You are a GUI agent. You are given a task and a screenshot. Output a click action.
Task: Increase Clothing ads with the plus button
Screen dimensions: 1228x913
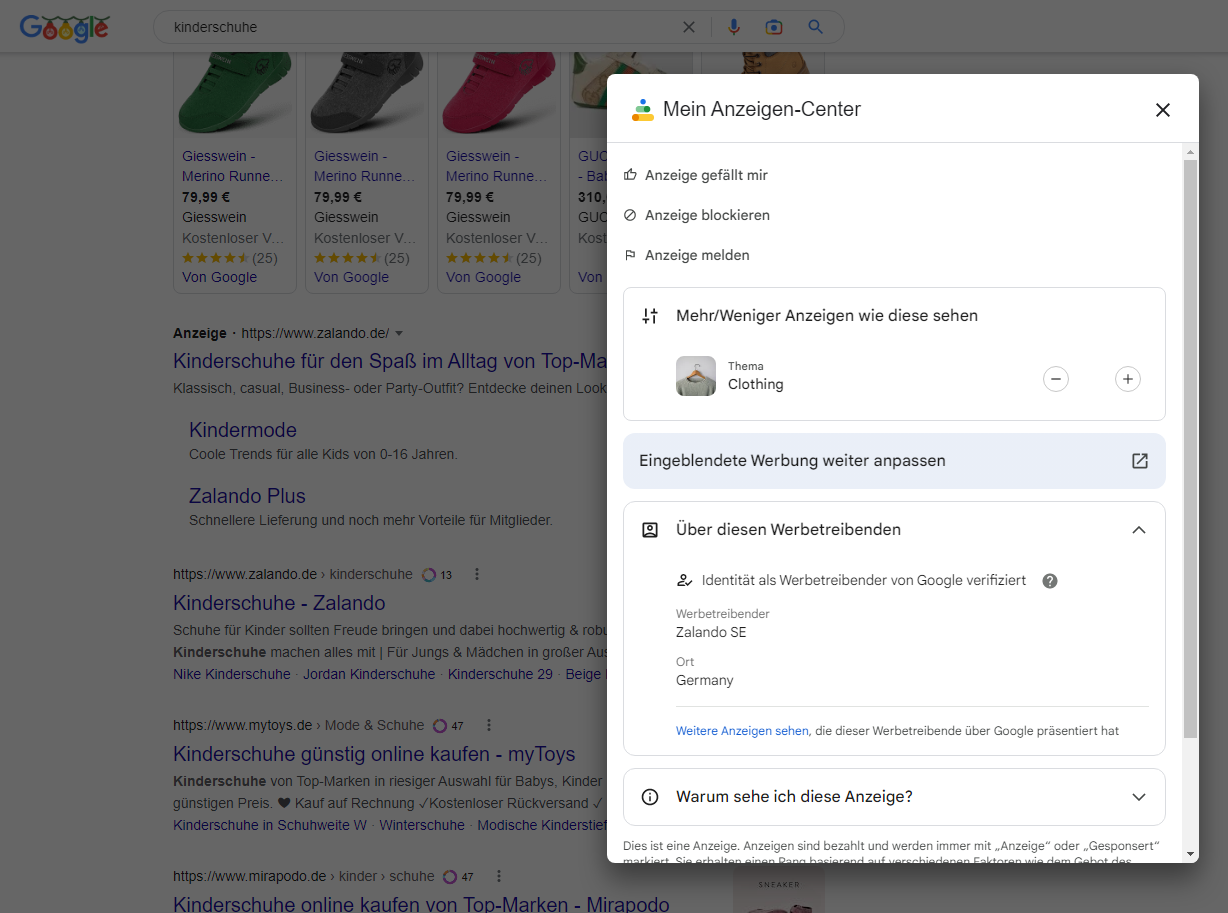coord(1128,379)
